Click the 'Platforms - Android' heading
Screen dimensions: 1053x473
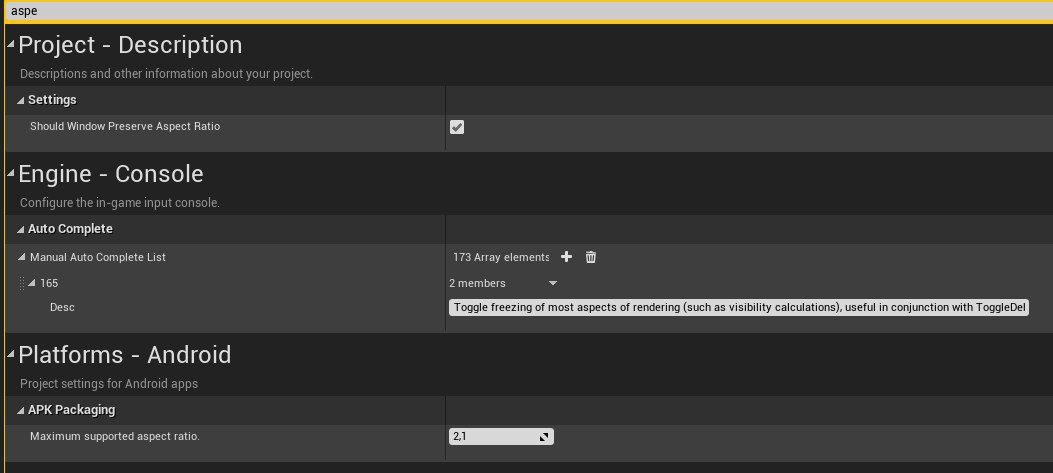coord(125,354)
